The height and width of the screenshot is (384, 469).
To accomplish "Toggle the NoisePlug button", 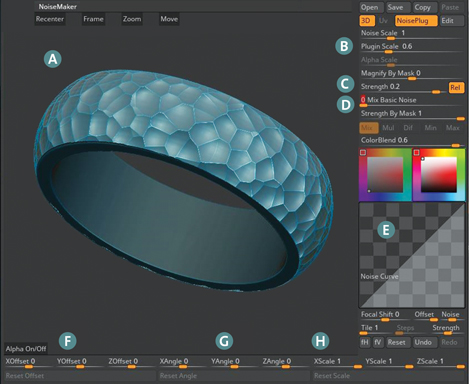I will [416, 21].
